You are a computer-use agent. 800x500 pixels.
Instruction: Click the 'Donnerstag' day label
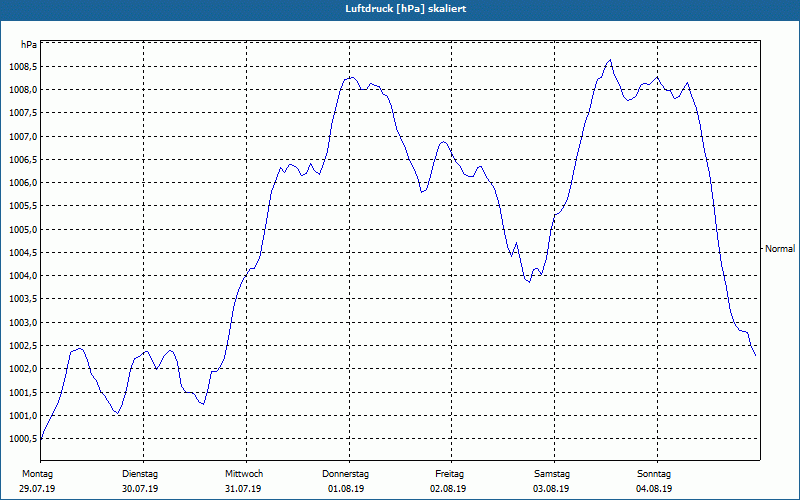click(345, 474)
